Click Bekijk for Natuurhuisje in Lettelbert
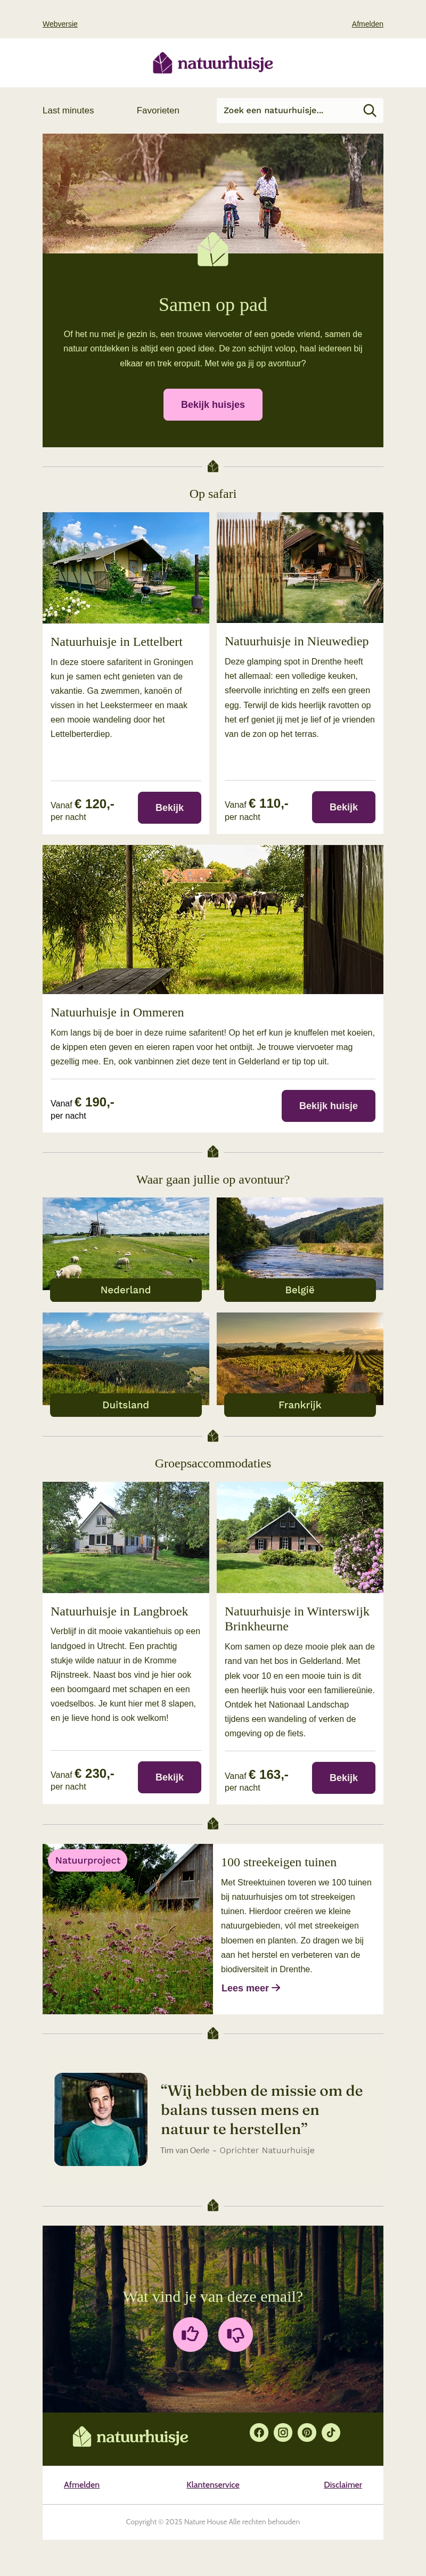 (x=169, y=807)
